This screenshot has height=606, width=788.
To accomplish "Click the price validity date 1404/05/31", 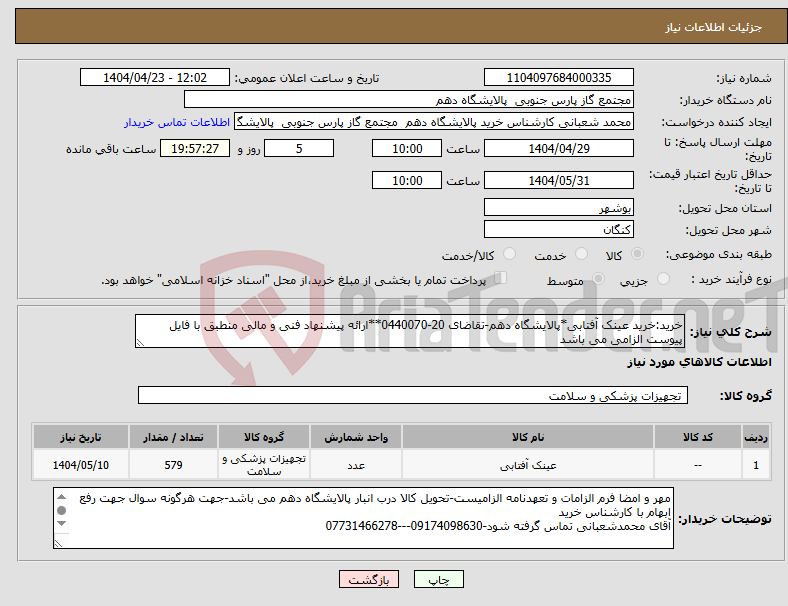I will click(x=558, y=180).
